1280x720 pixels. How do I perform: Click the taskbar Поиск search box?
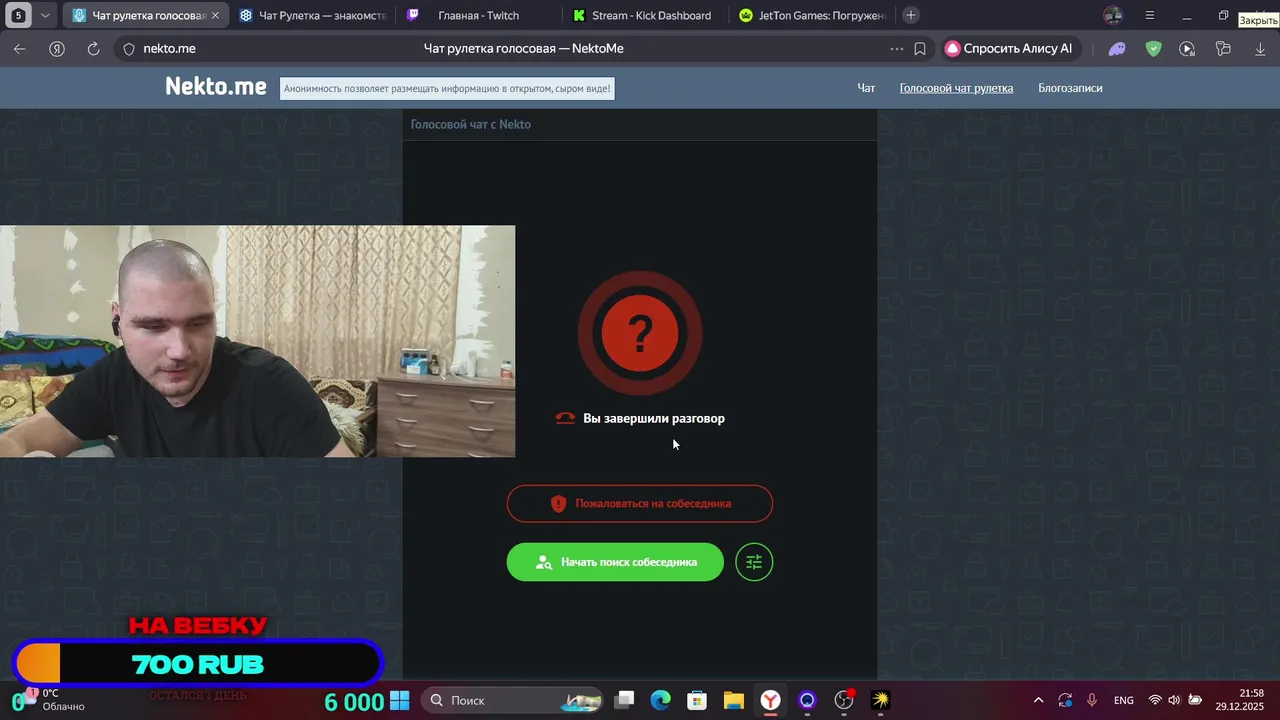click(x=512, y=700)
